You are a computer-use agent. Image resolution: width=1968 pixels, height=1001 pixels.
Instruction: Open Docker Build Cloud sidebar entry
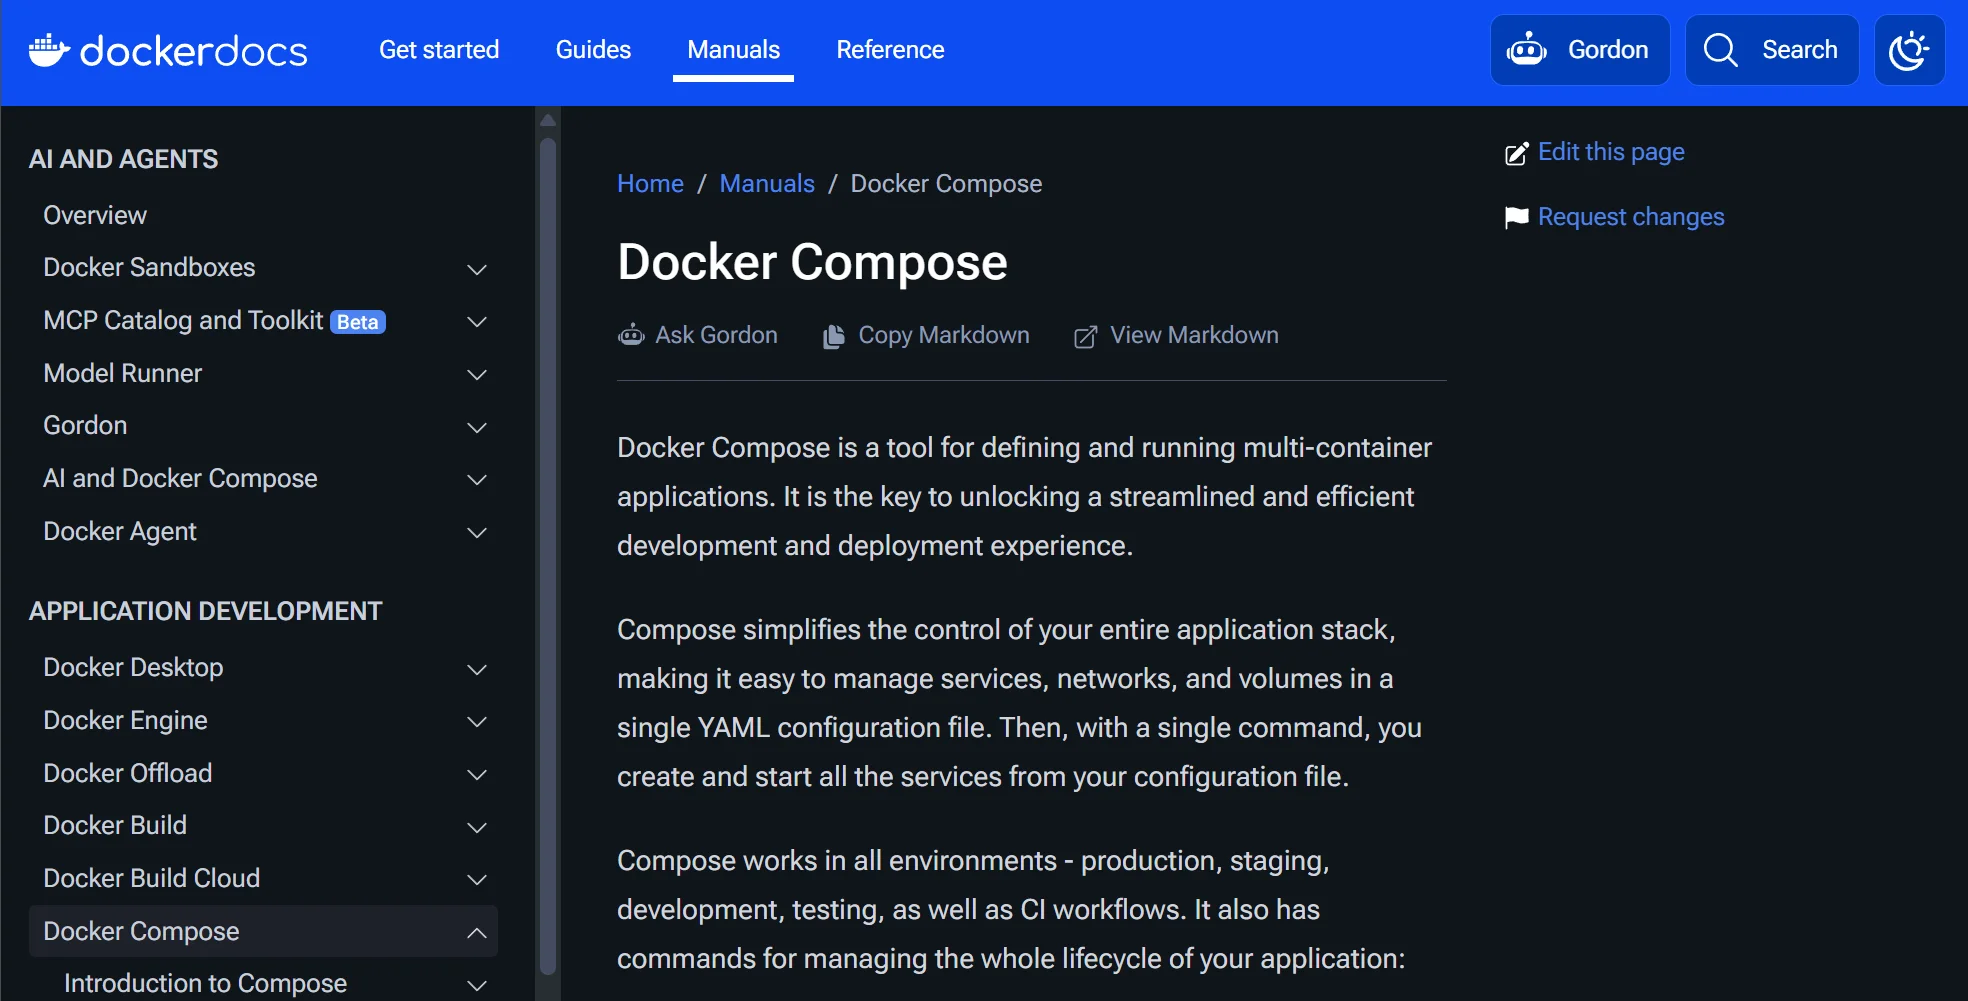pos(151,878)
